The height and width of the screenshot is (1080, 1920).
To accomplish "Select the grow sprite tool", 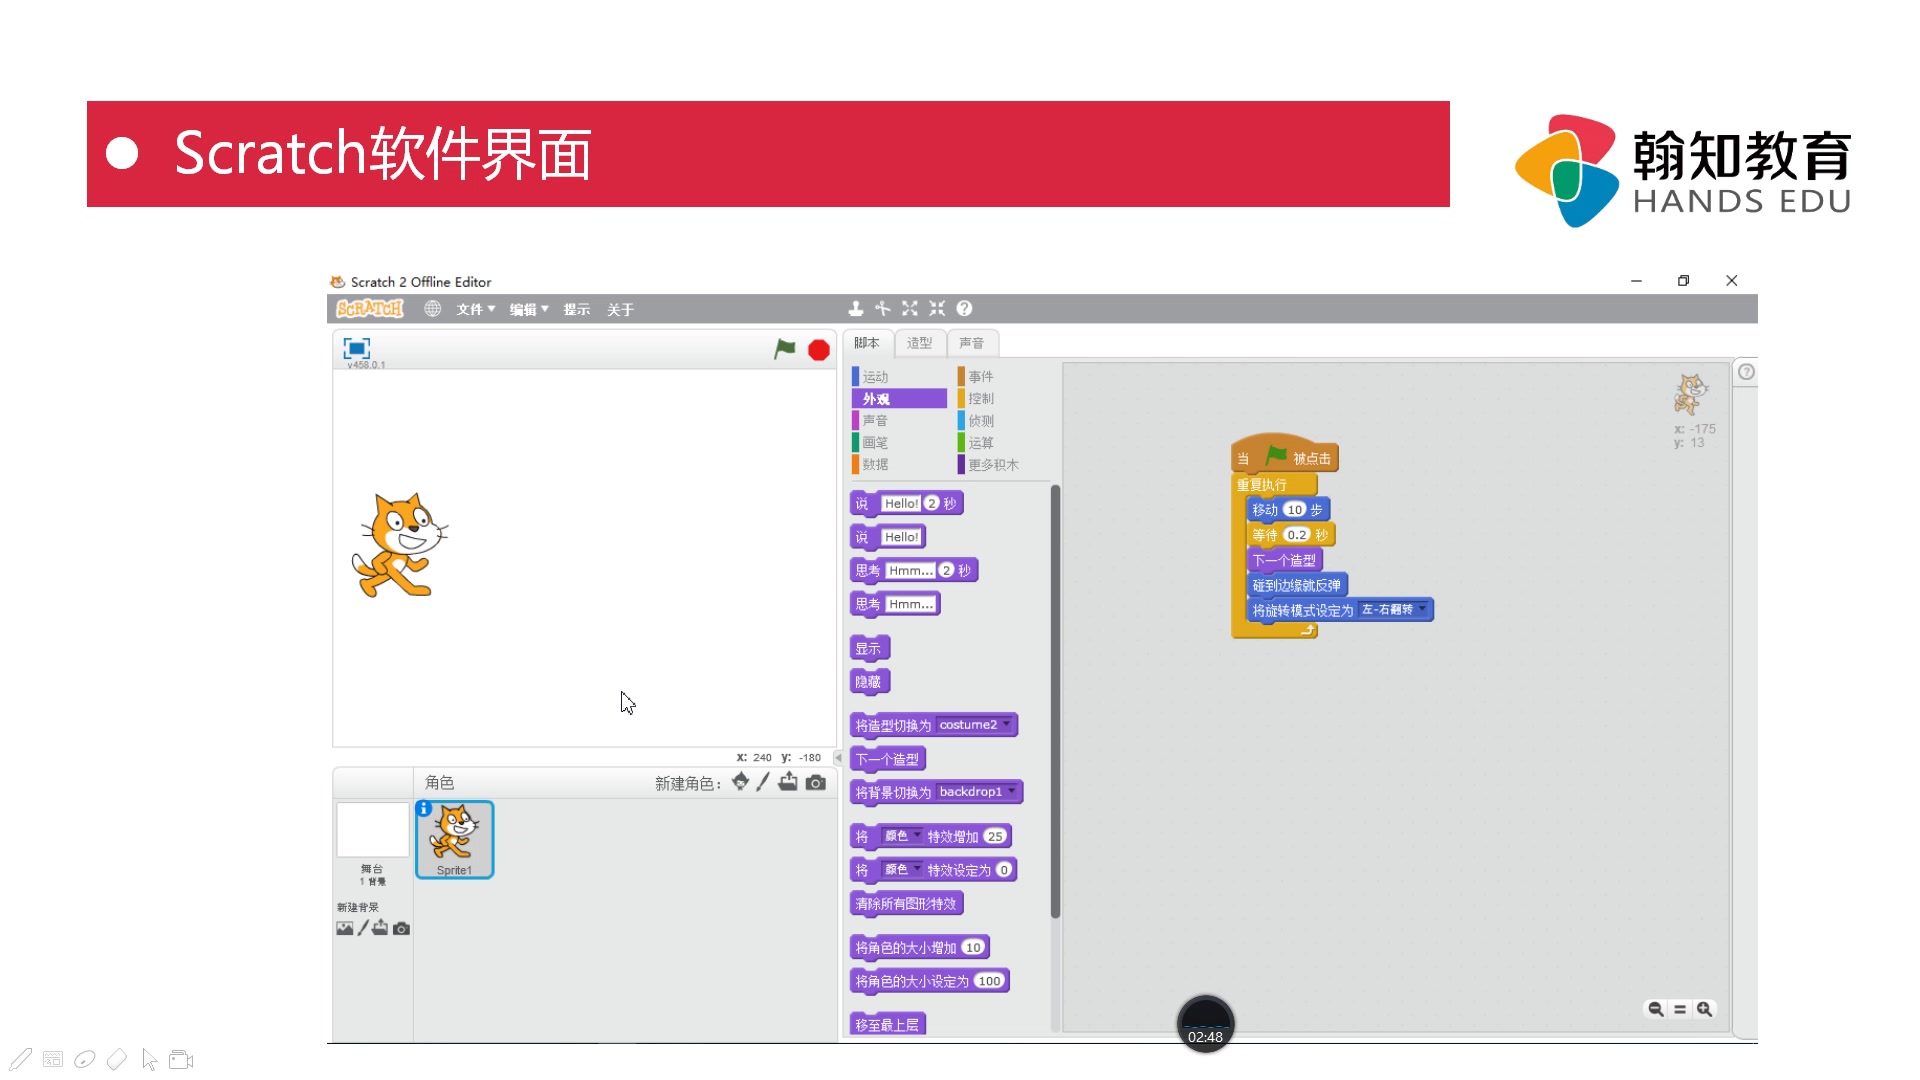I will pos(910,309).
